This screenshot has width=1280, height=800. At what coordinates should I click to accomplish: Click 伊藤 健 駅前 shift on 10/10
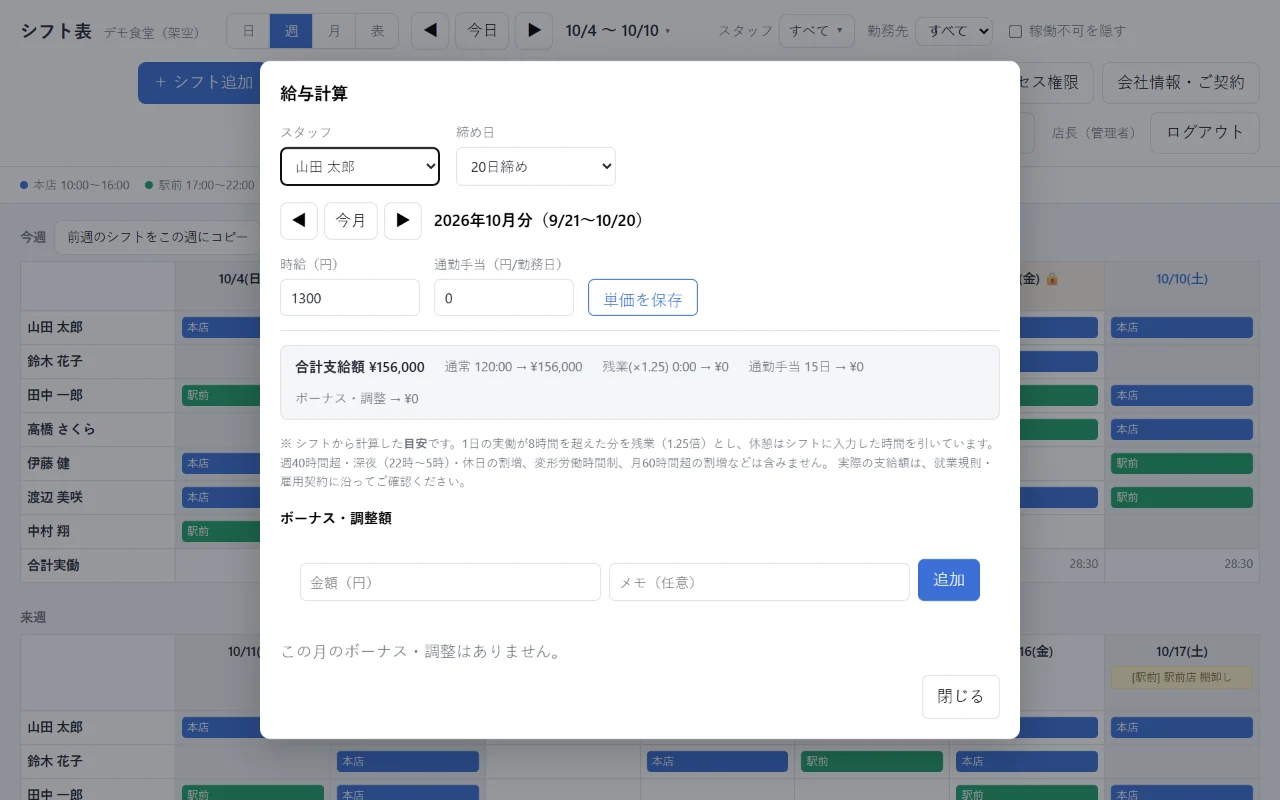tap(1182, 463)
